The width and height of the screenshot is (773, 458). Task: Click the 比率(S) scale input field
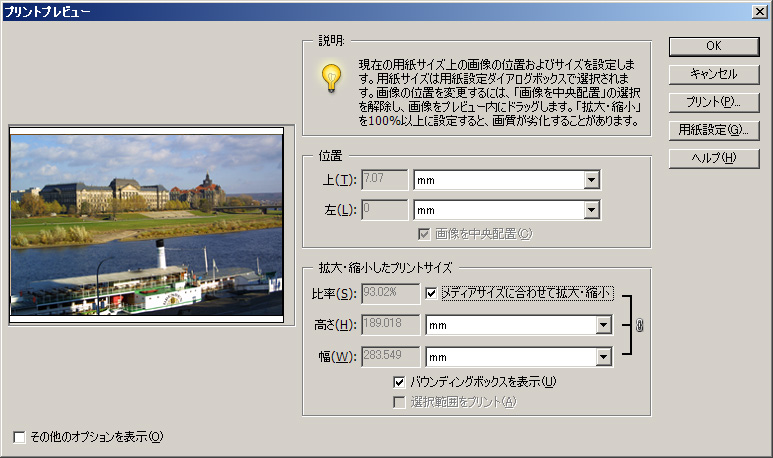coord(390,293)
